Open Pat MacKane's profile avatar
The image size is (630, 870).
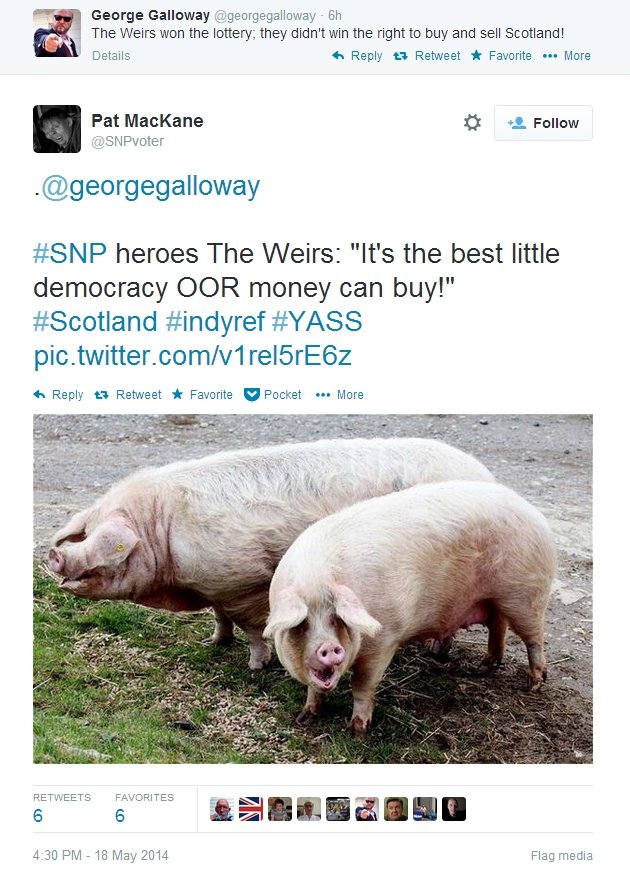tap(57, 129)
